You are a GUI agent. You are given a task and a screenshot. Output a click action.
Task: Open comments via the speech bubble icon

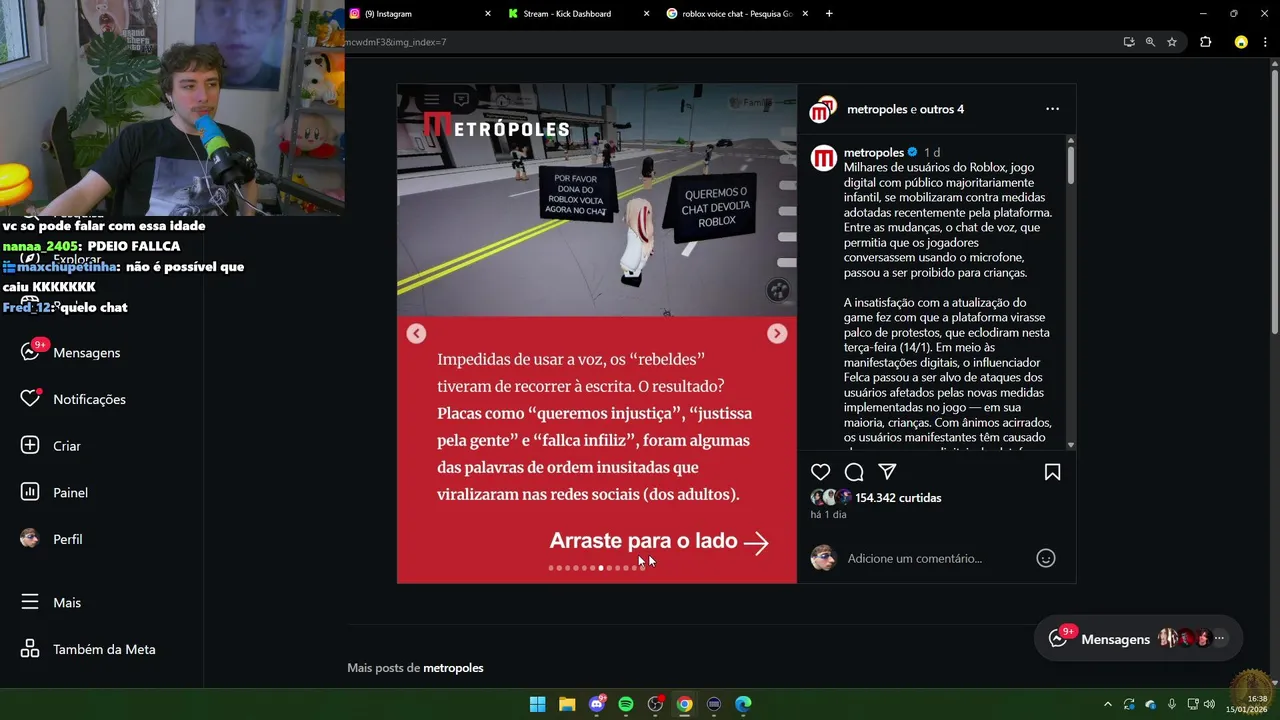click(854, 472)
